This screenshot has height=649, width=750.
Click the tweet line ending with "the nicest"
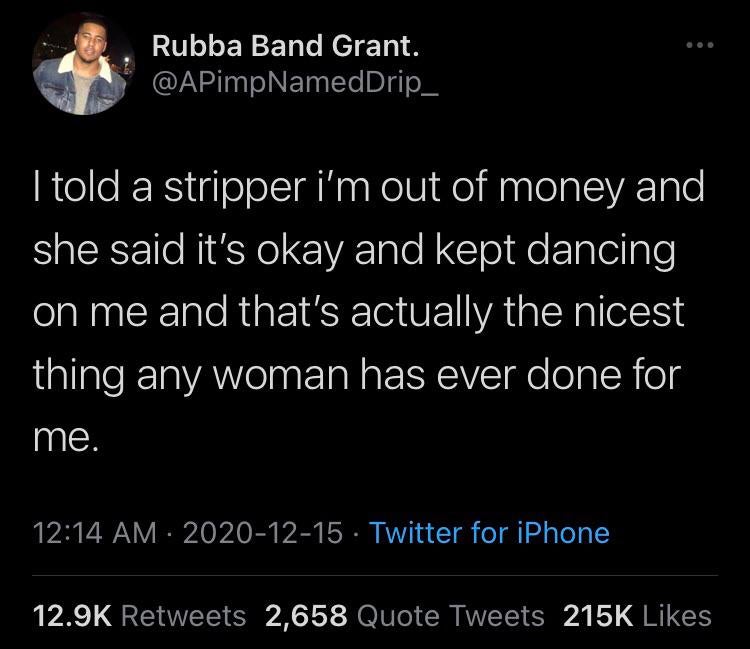(360, 312)
